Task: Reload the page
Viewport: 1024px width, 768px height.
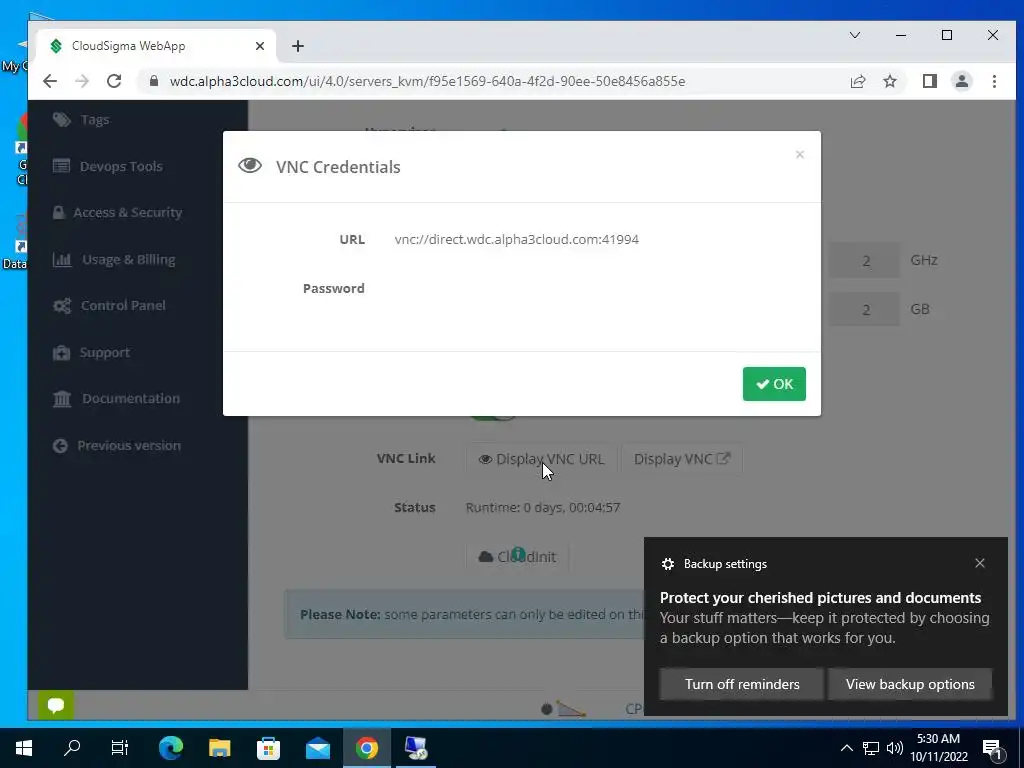Action: tap(114, 81)
